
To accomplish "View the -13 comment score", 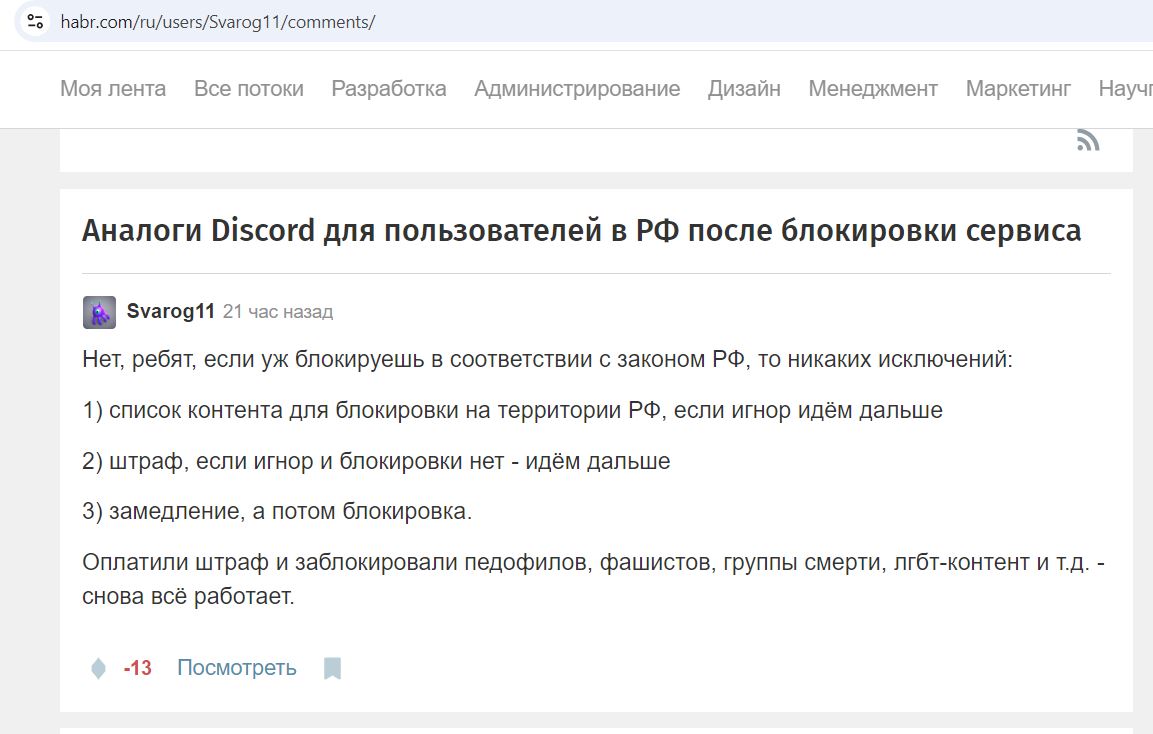I will pyautogui.click(x=138, y=668).
